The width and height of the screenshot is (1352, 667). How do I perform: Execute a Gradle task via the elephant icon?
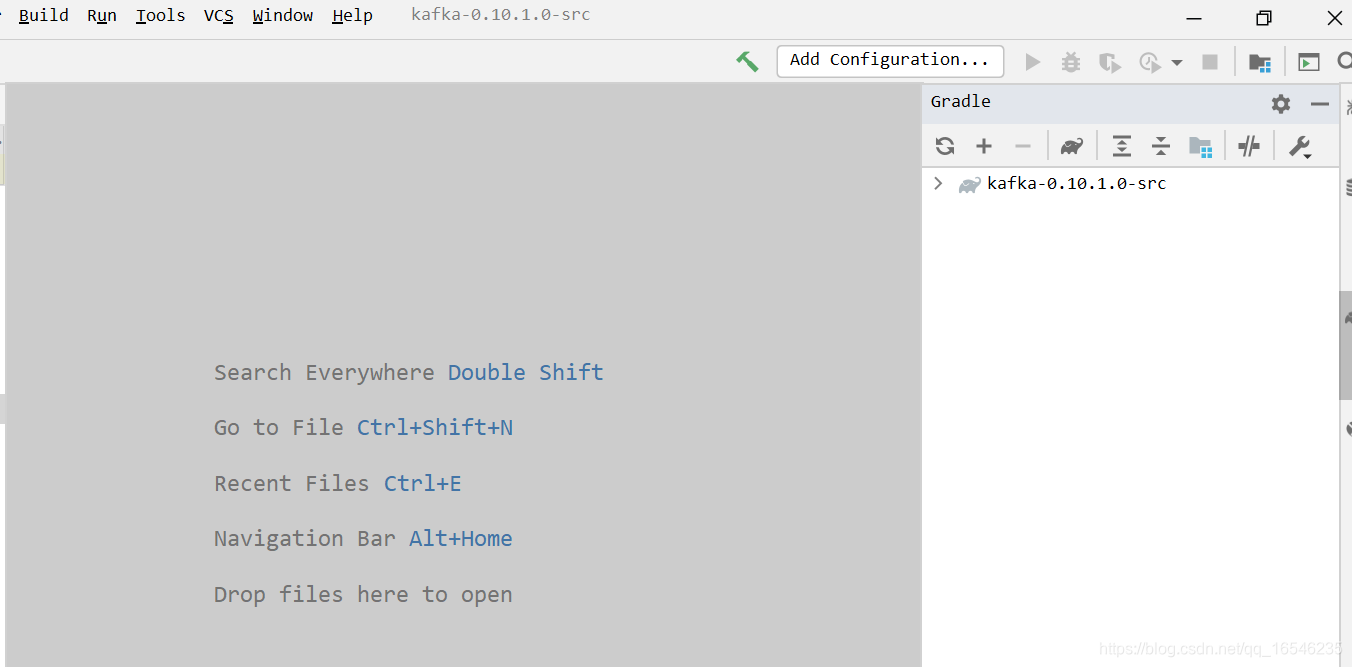pos(1072,146)
